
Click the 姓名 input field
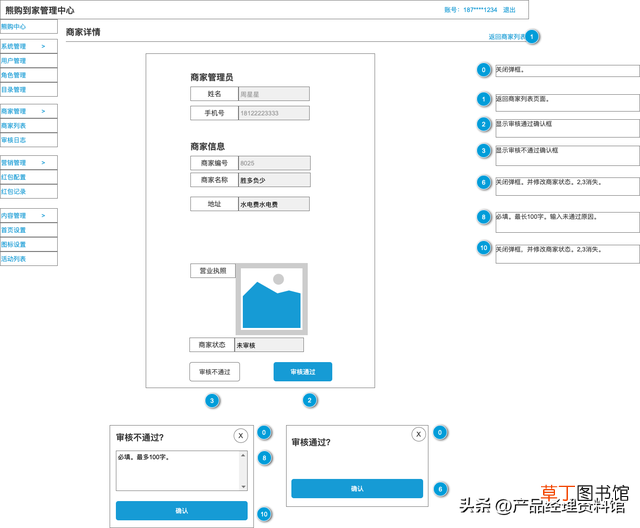(274, 94)
